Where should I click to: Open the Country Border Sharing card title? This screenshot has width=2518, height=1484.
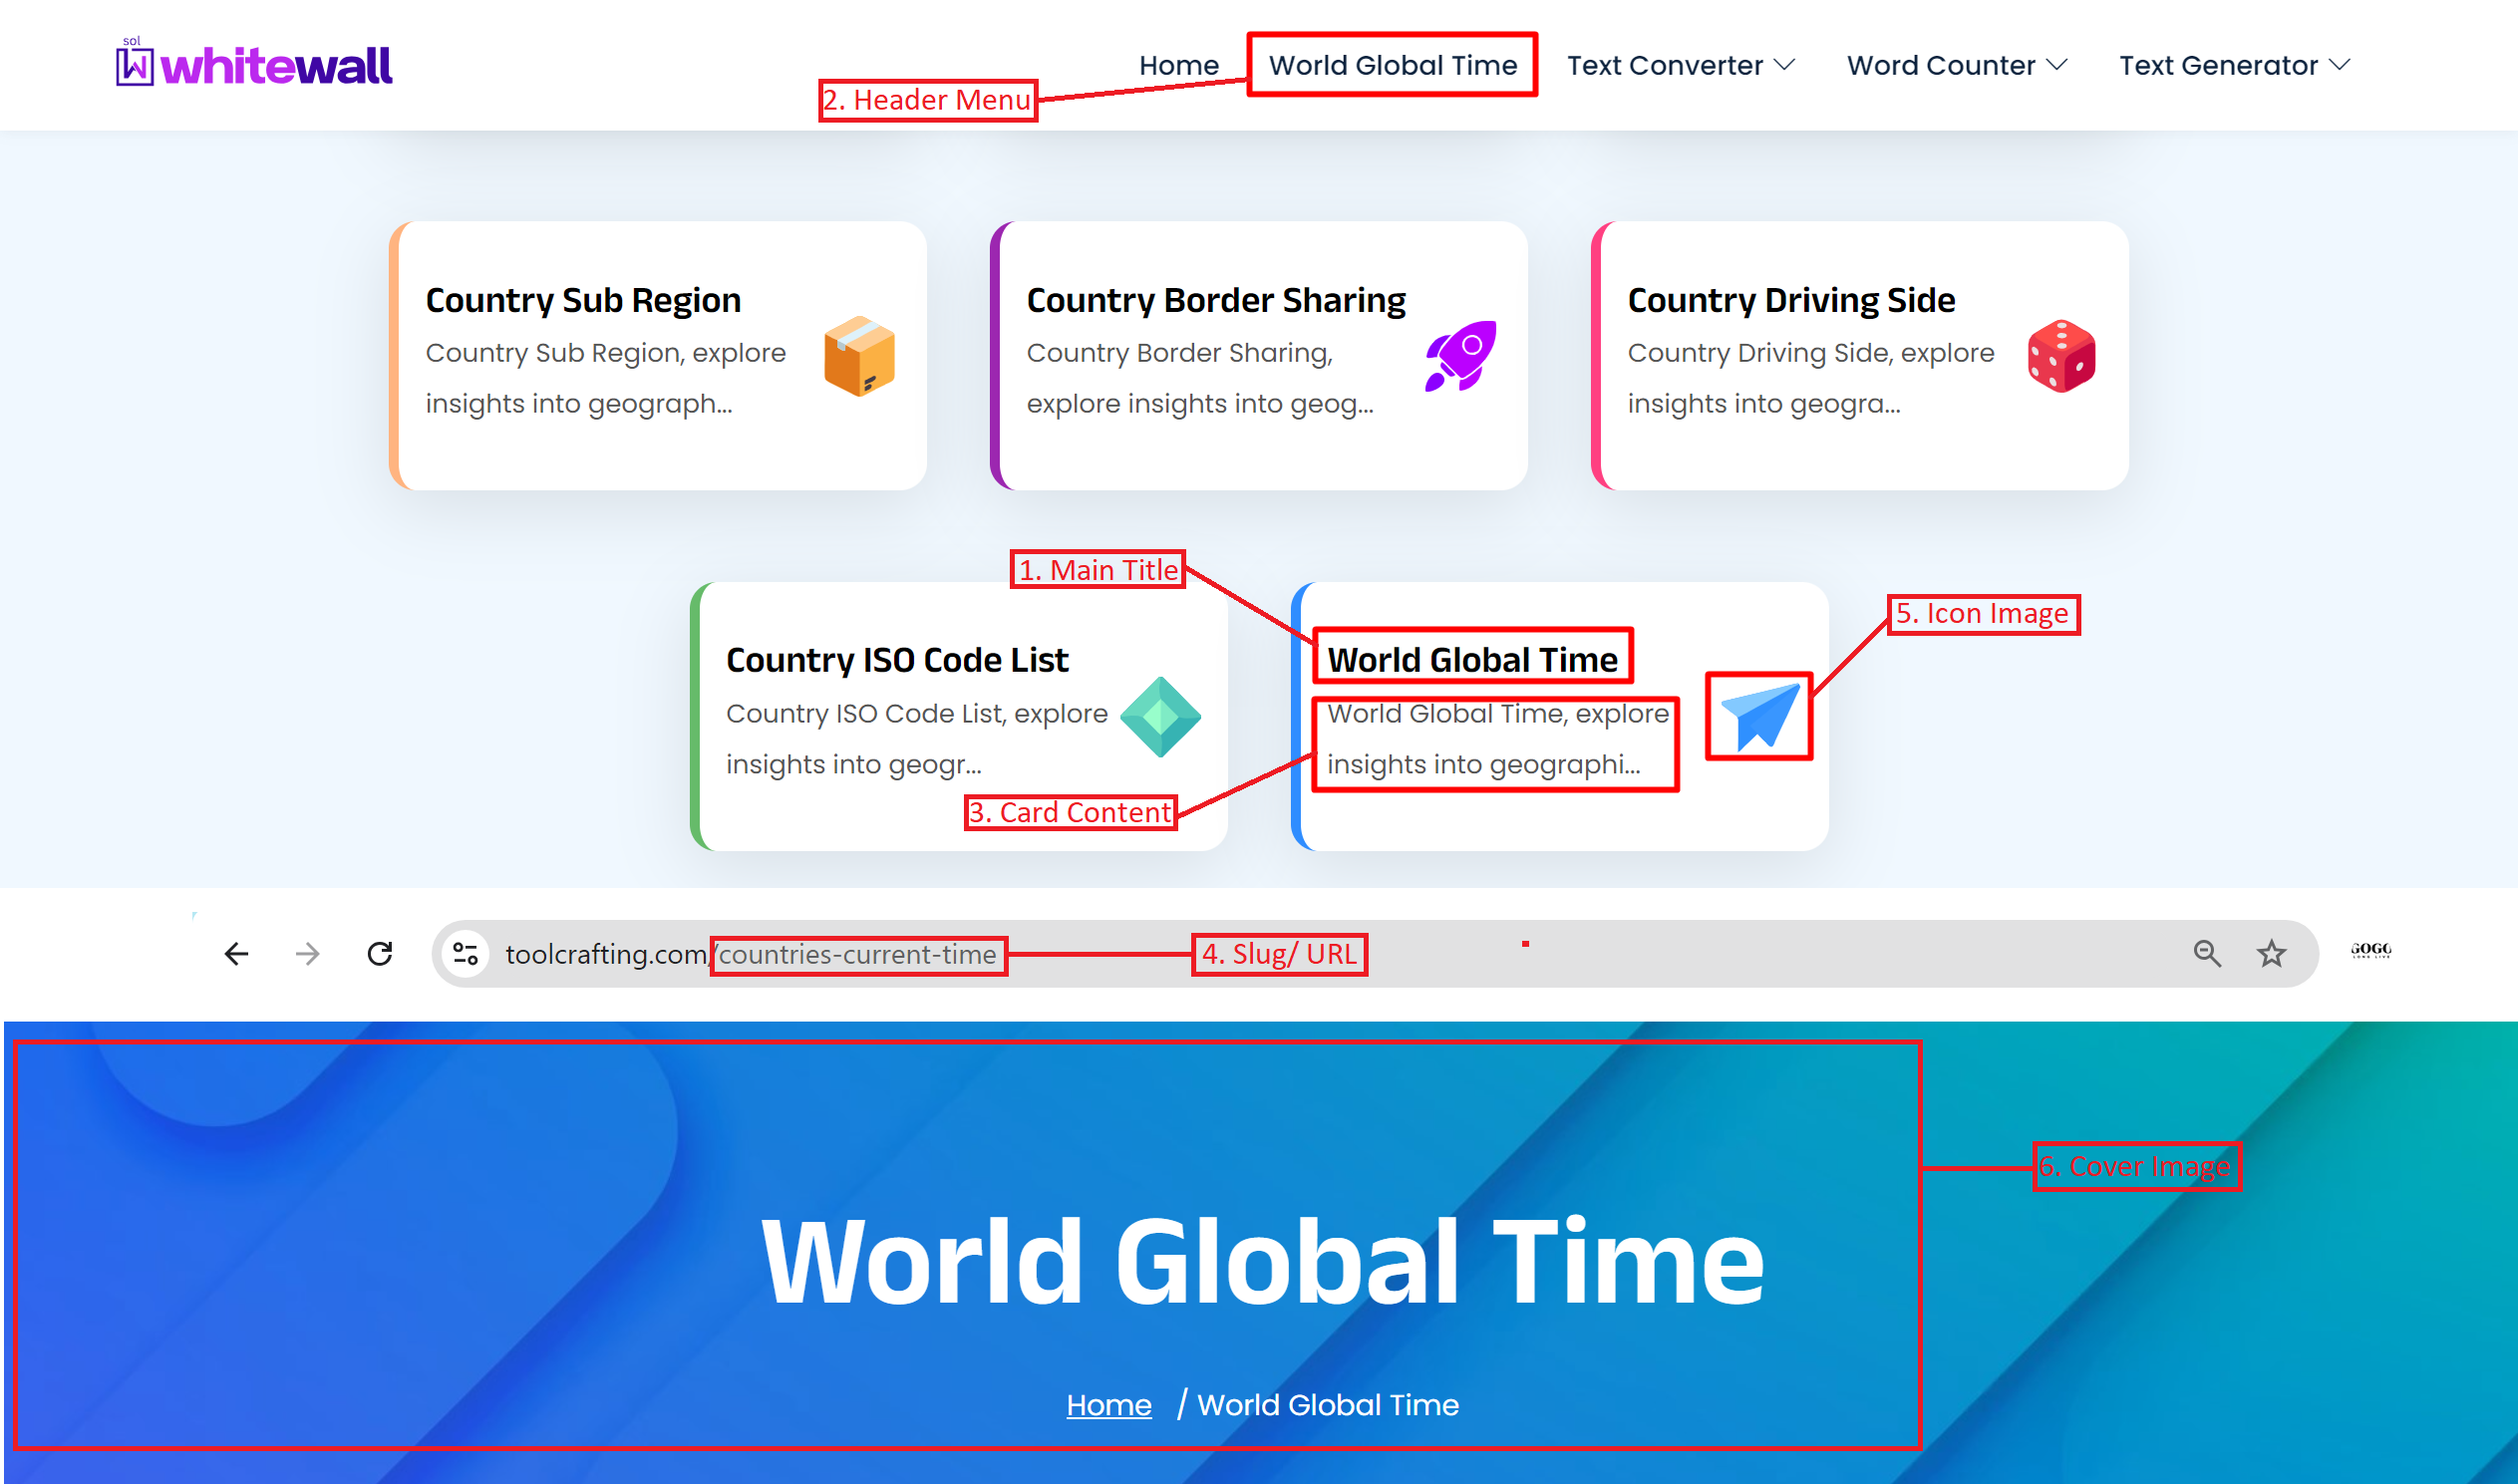tap(1216, 300)
